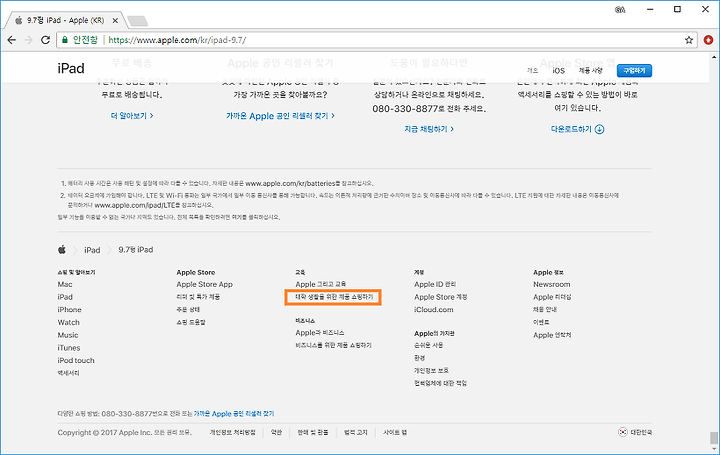This screenshot has height=455, width=720.
Task: Open the 주문 상태 link
Action: [x=188, y=309]
